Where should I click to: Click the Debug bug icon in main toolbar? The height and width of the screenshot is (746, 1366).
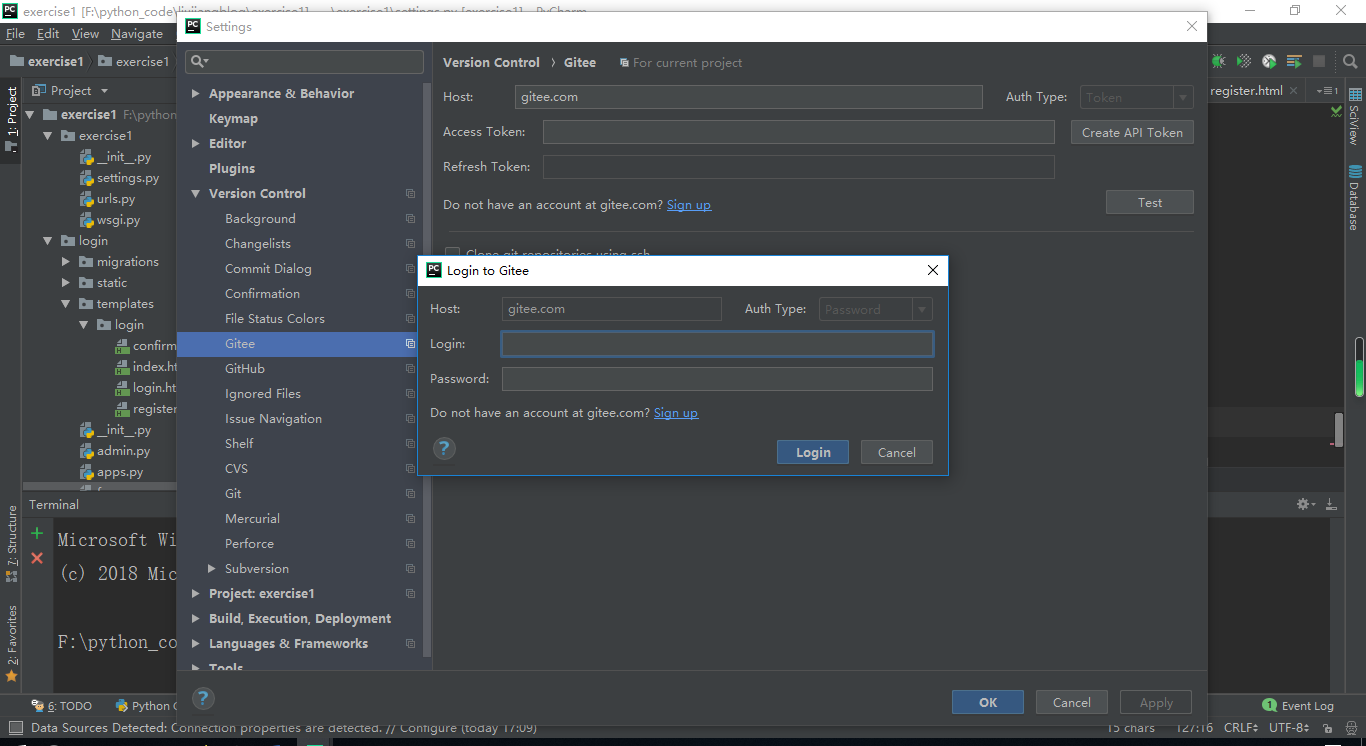(1219, 62)
